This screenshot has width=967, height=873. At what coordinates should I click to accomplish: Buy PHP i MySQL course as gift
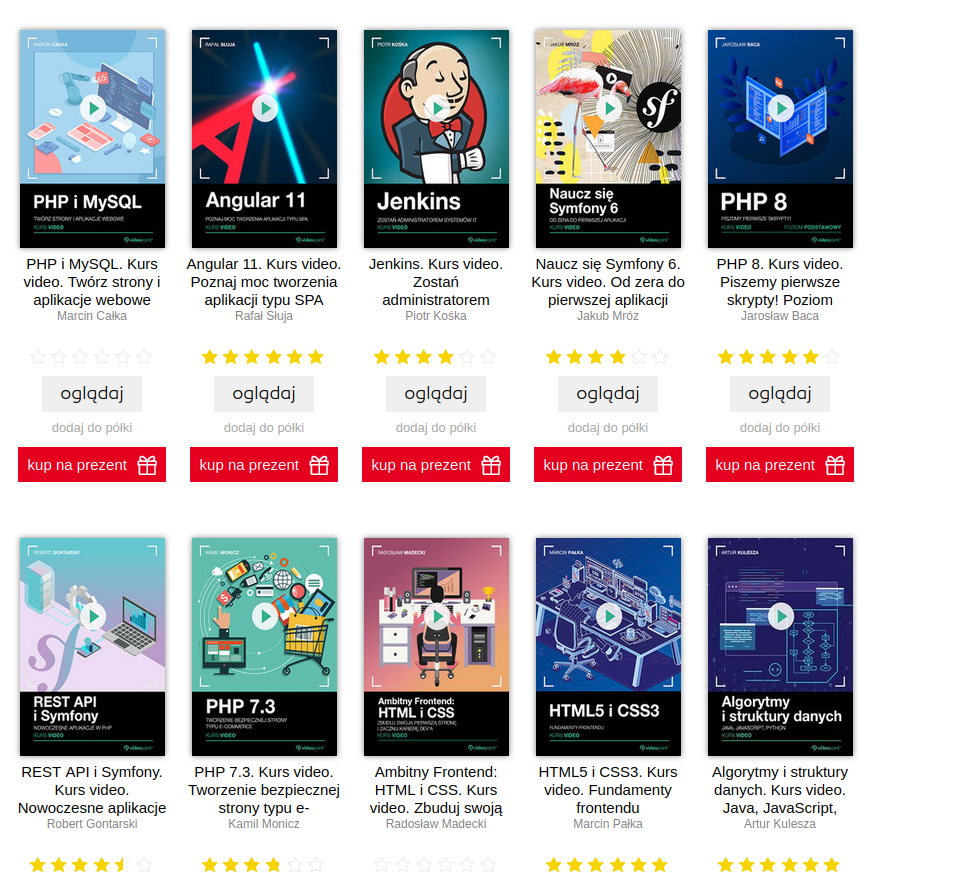92,464
